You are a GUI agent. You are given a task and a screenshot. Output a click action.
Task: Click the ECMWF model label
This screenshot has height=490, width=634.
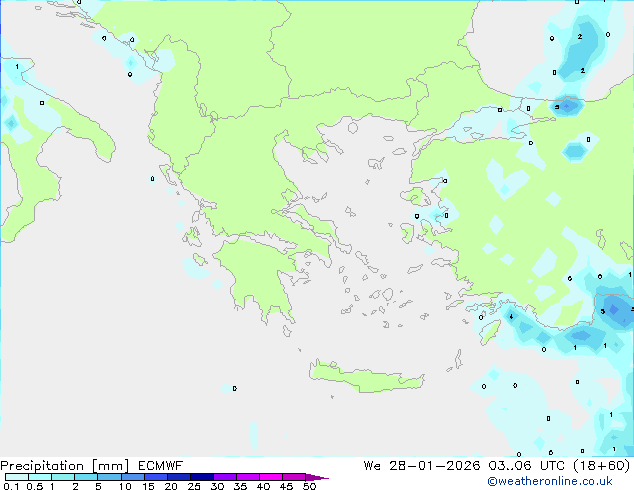[x=161, y=466]
